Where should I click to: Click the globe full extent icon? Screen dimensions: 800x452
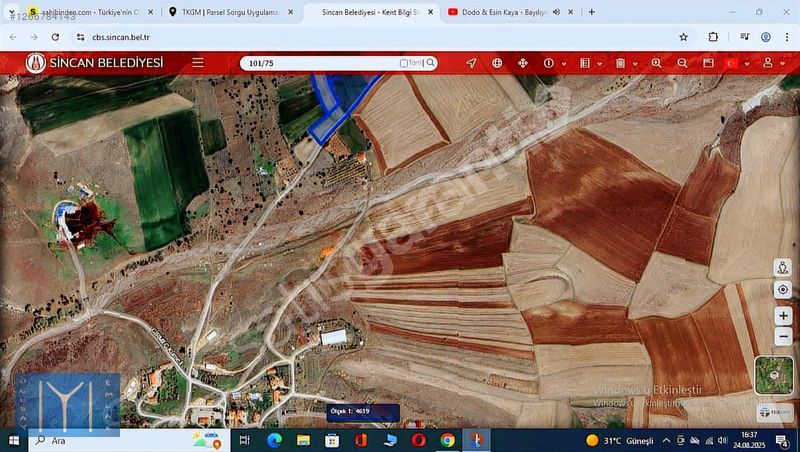pyautogui.click(x=497, y=63)
